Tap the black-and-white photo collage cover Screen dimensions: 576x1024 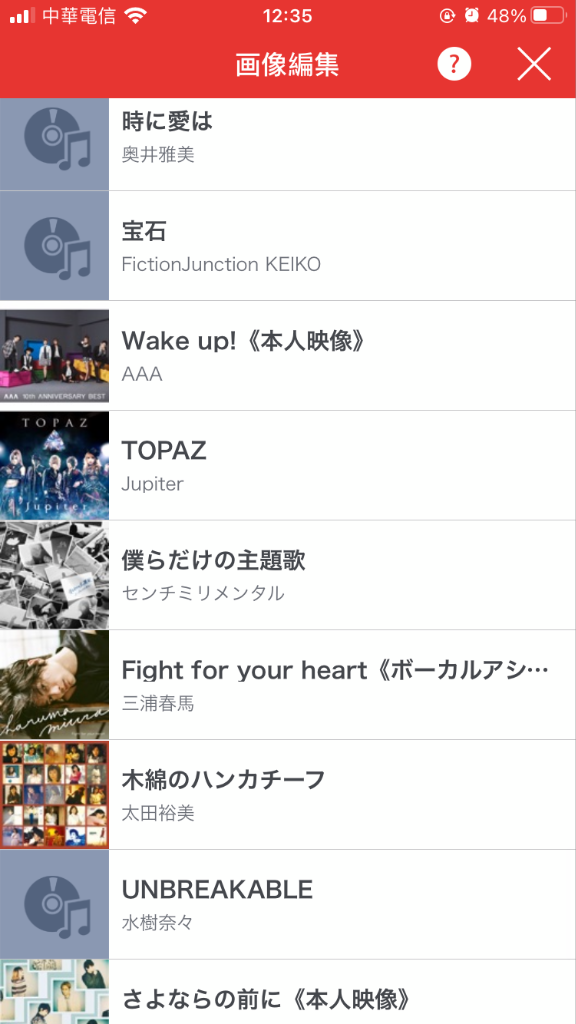[x=54, y=575]
